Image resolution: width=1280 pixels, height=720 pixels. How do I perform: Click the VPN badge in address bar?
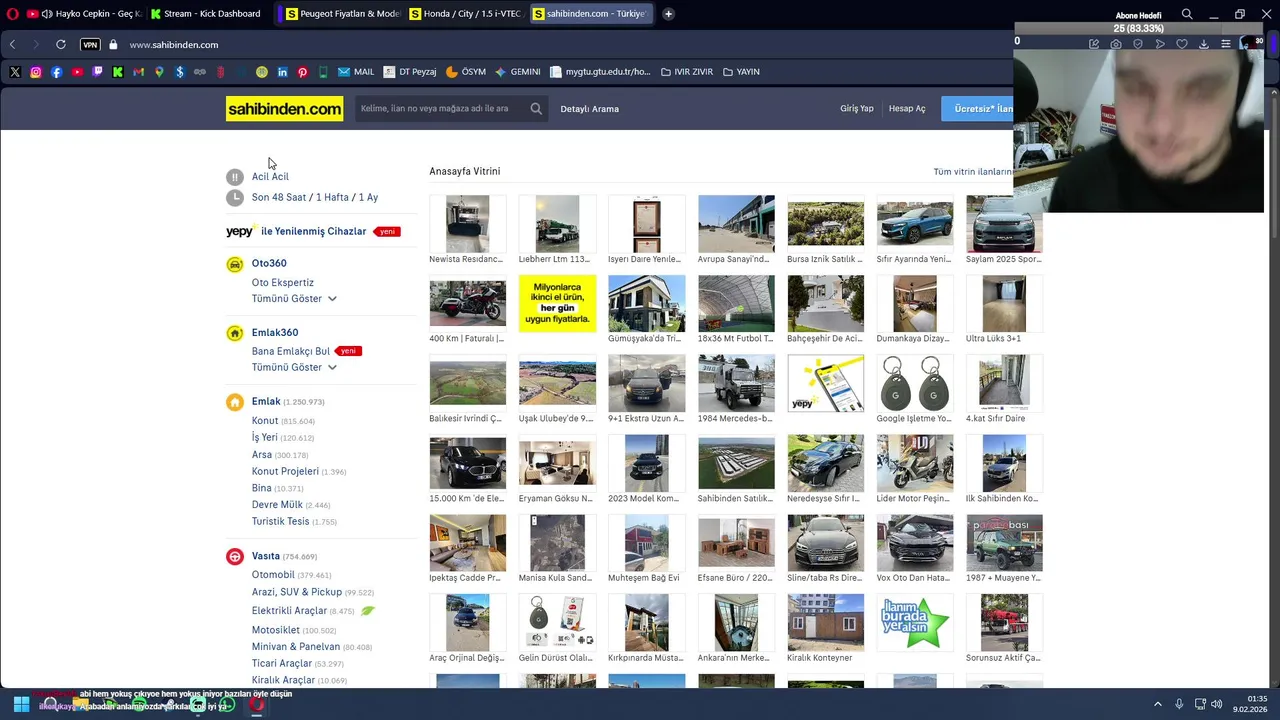click(x=90, y=45)
